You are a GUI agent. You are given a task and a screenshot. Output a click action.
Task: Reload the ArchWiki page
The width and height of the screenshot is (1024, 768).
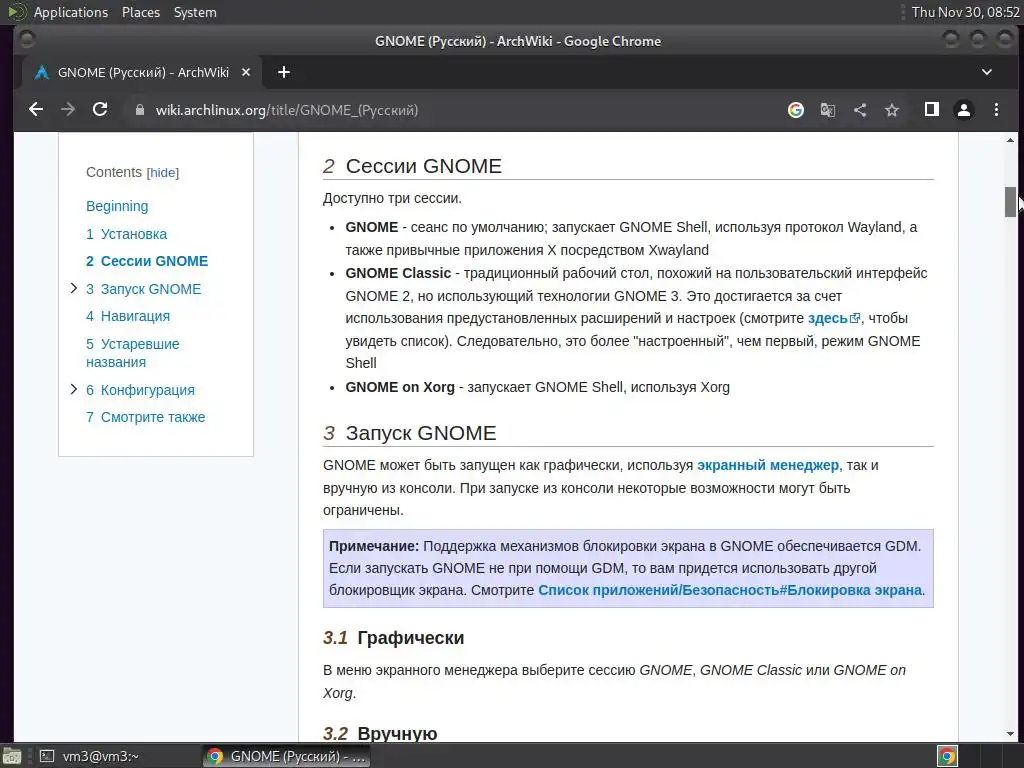point(100,110)
